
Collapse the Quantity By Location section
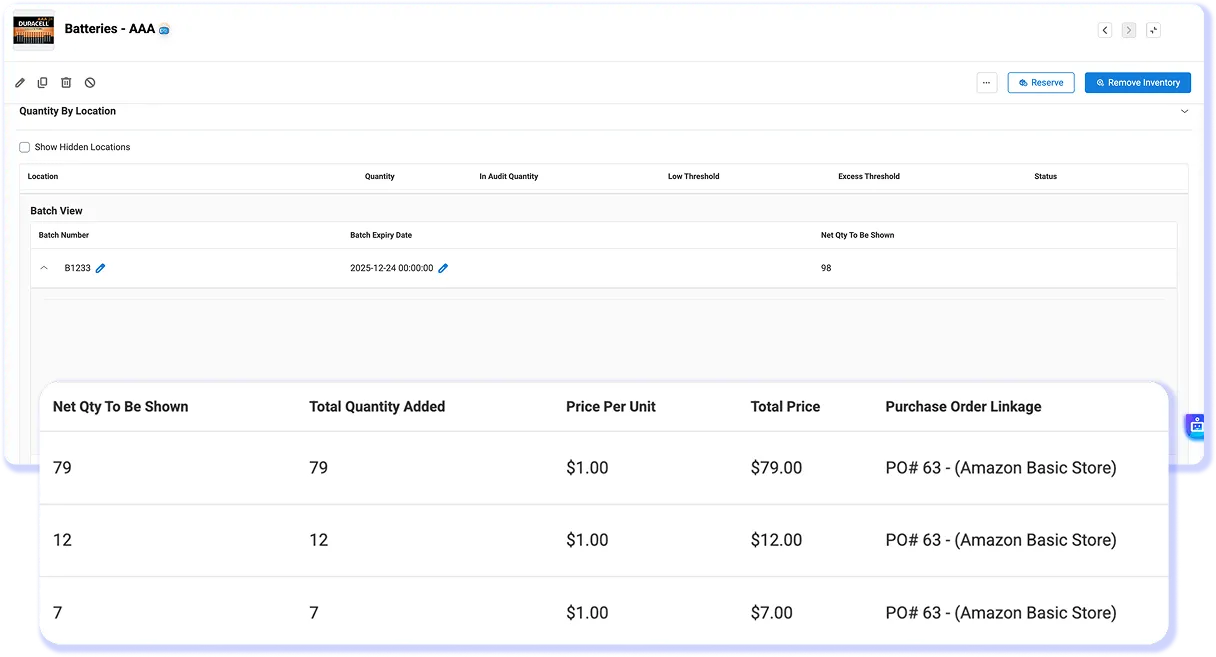pos(1184,111)
